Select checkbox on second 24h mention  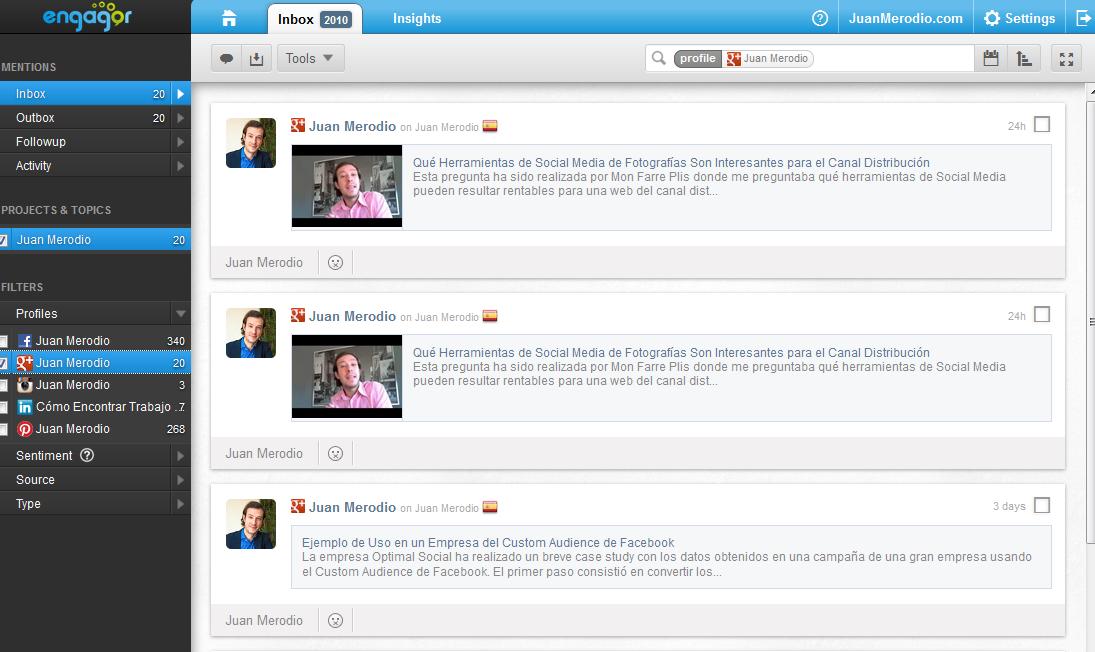pyautogui.click(x=1041, y=314)
